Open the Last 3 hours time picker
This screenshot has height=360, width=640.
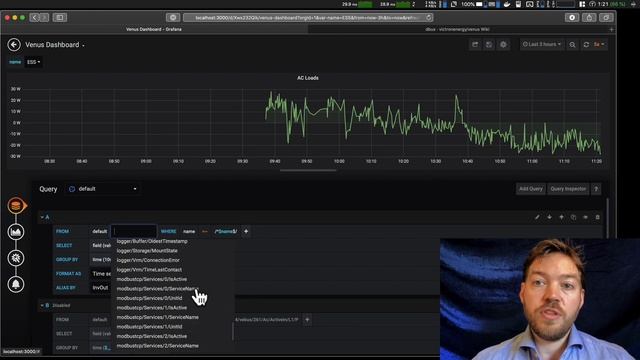(542, 44)
